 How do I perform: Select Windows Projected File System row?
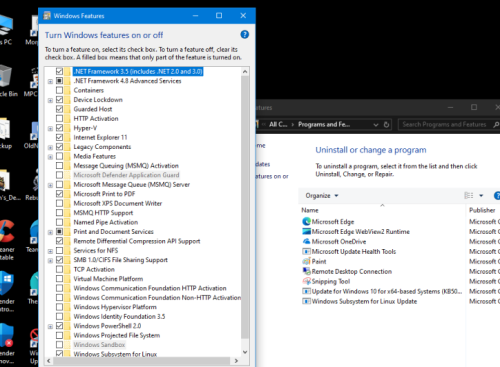(117, 335)
